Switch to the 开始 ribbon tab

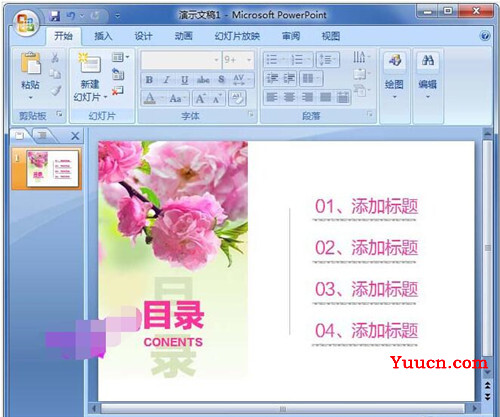pos(63,36)
